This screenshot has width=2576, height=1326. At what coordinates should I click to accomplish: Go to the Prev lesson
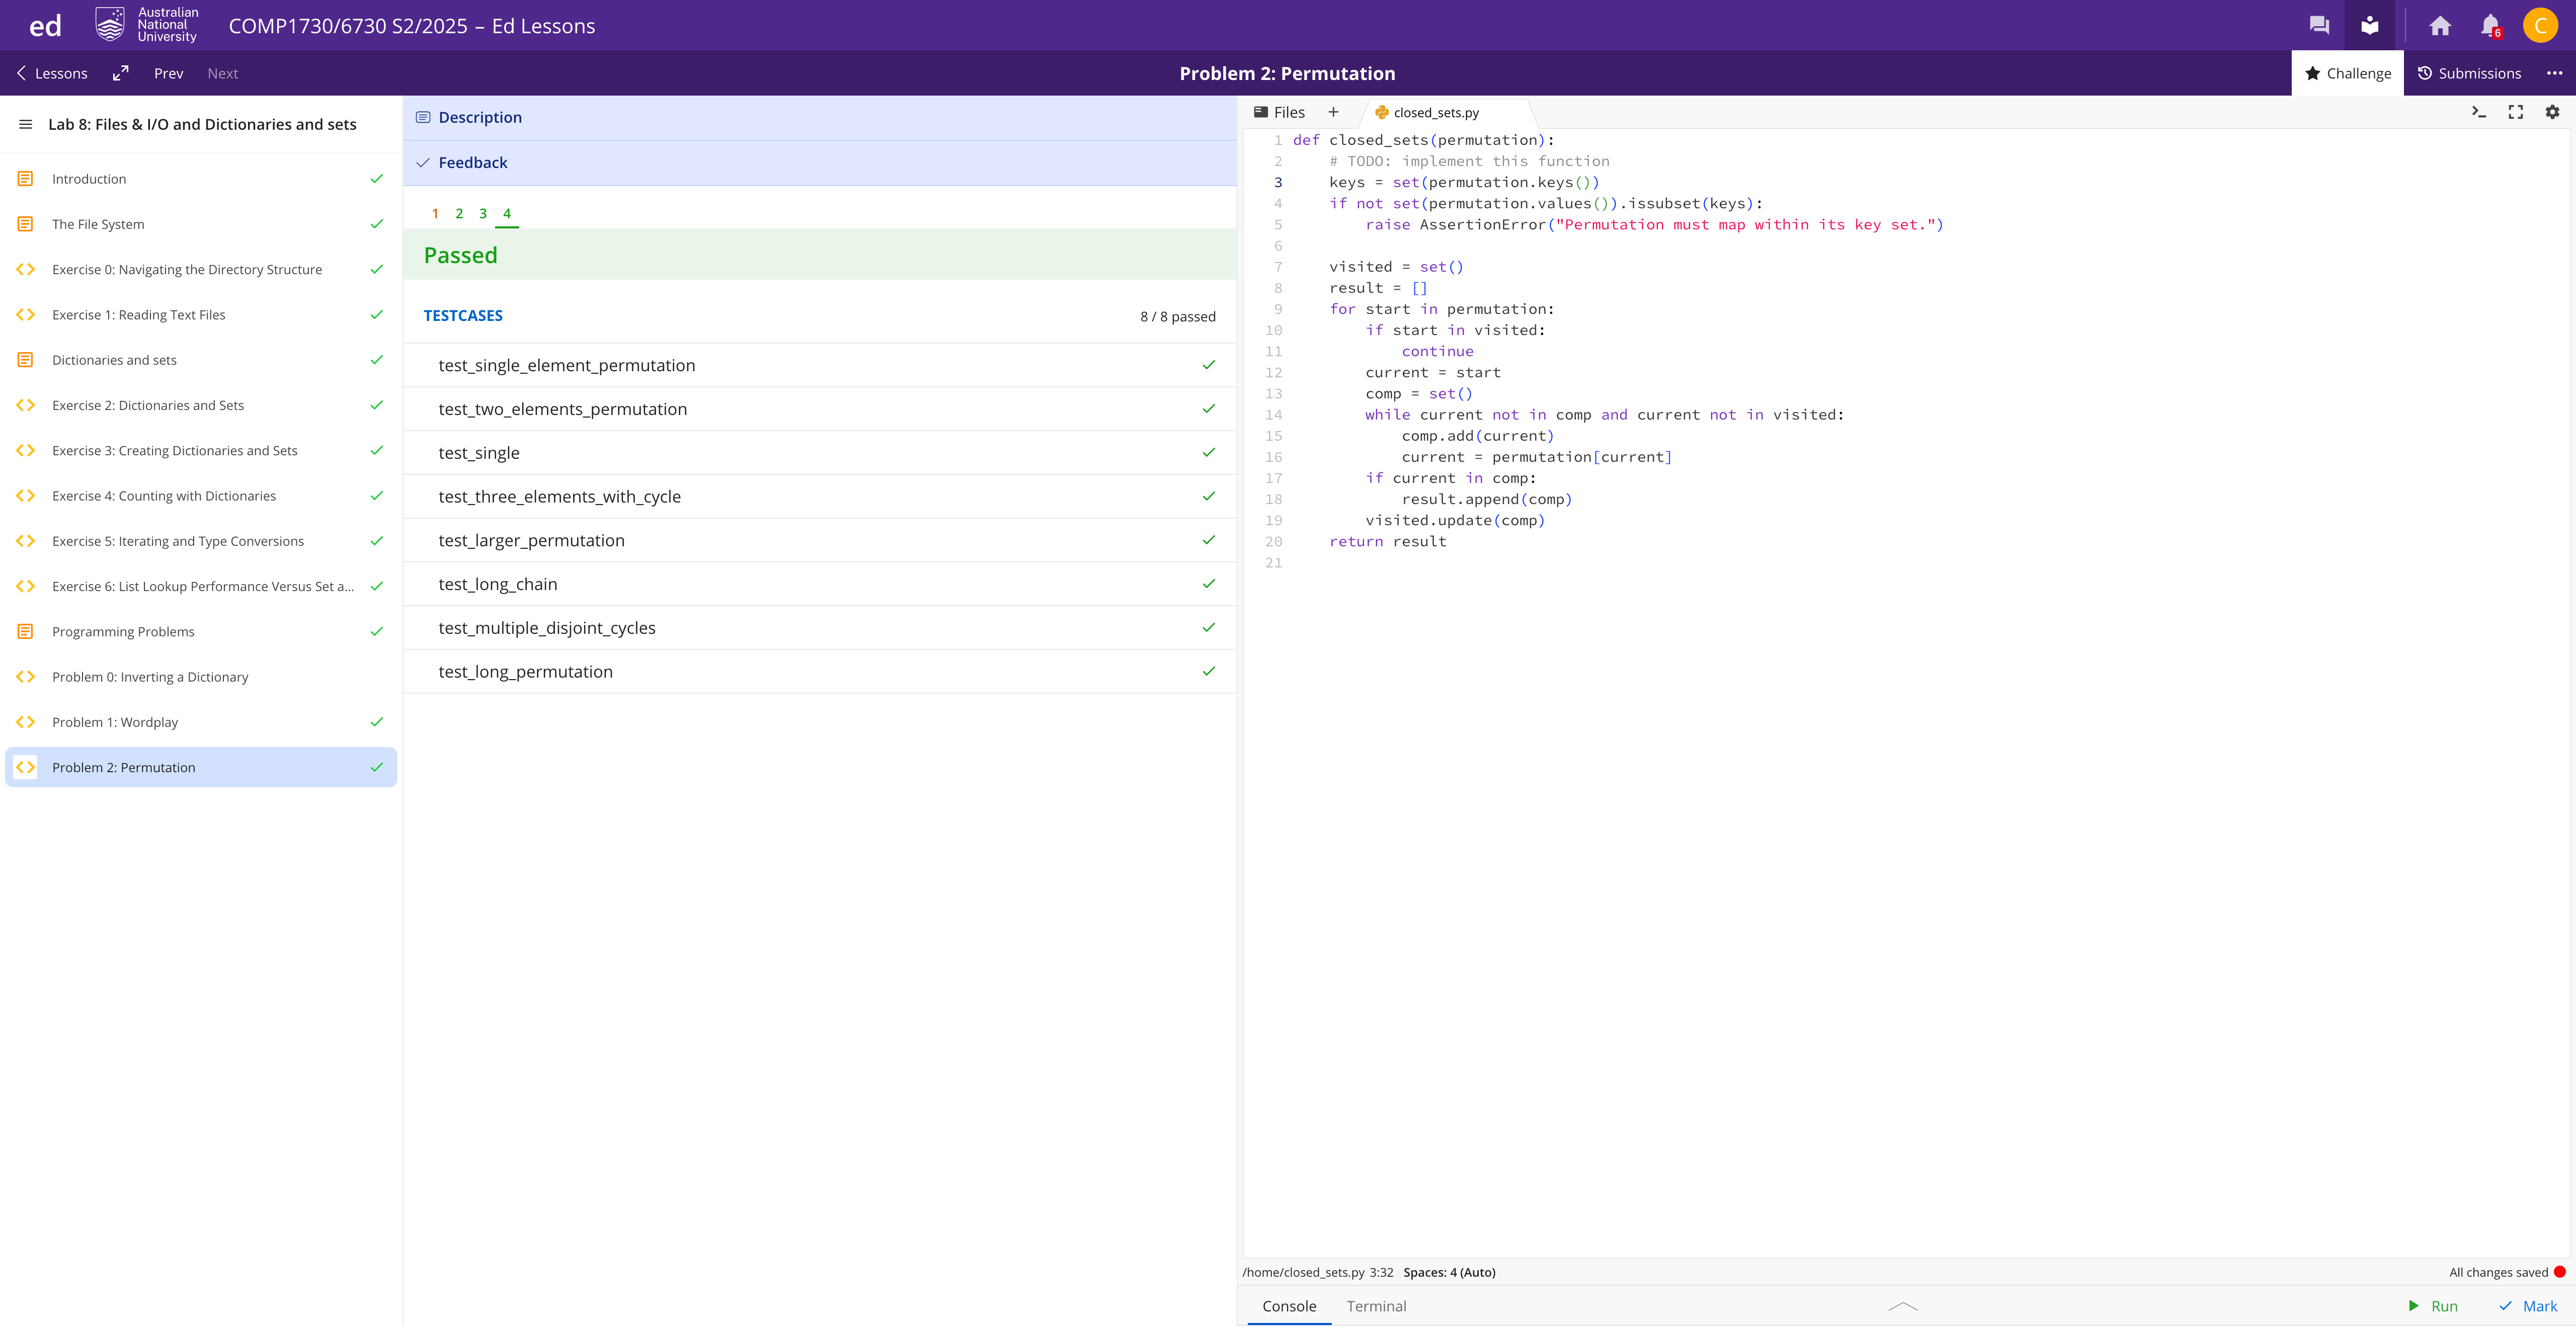(168, 73)
